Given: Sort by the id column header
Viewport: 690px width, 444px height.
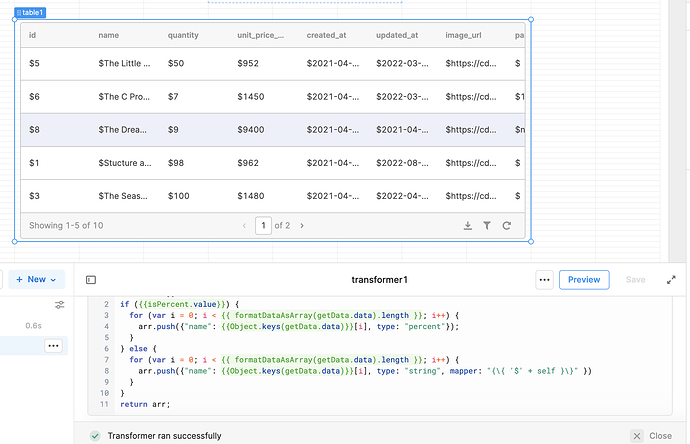Looking at the screenshot, I should pyautogui.click(x=33, y=35).
